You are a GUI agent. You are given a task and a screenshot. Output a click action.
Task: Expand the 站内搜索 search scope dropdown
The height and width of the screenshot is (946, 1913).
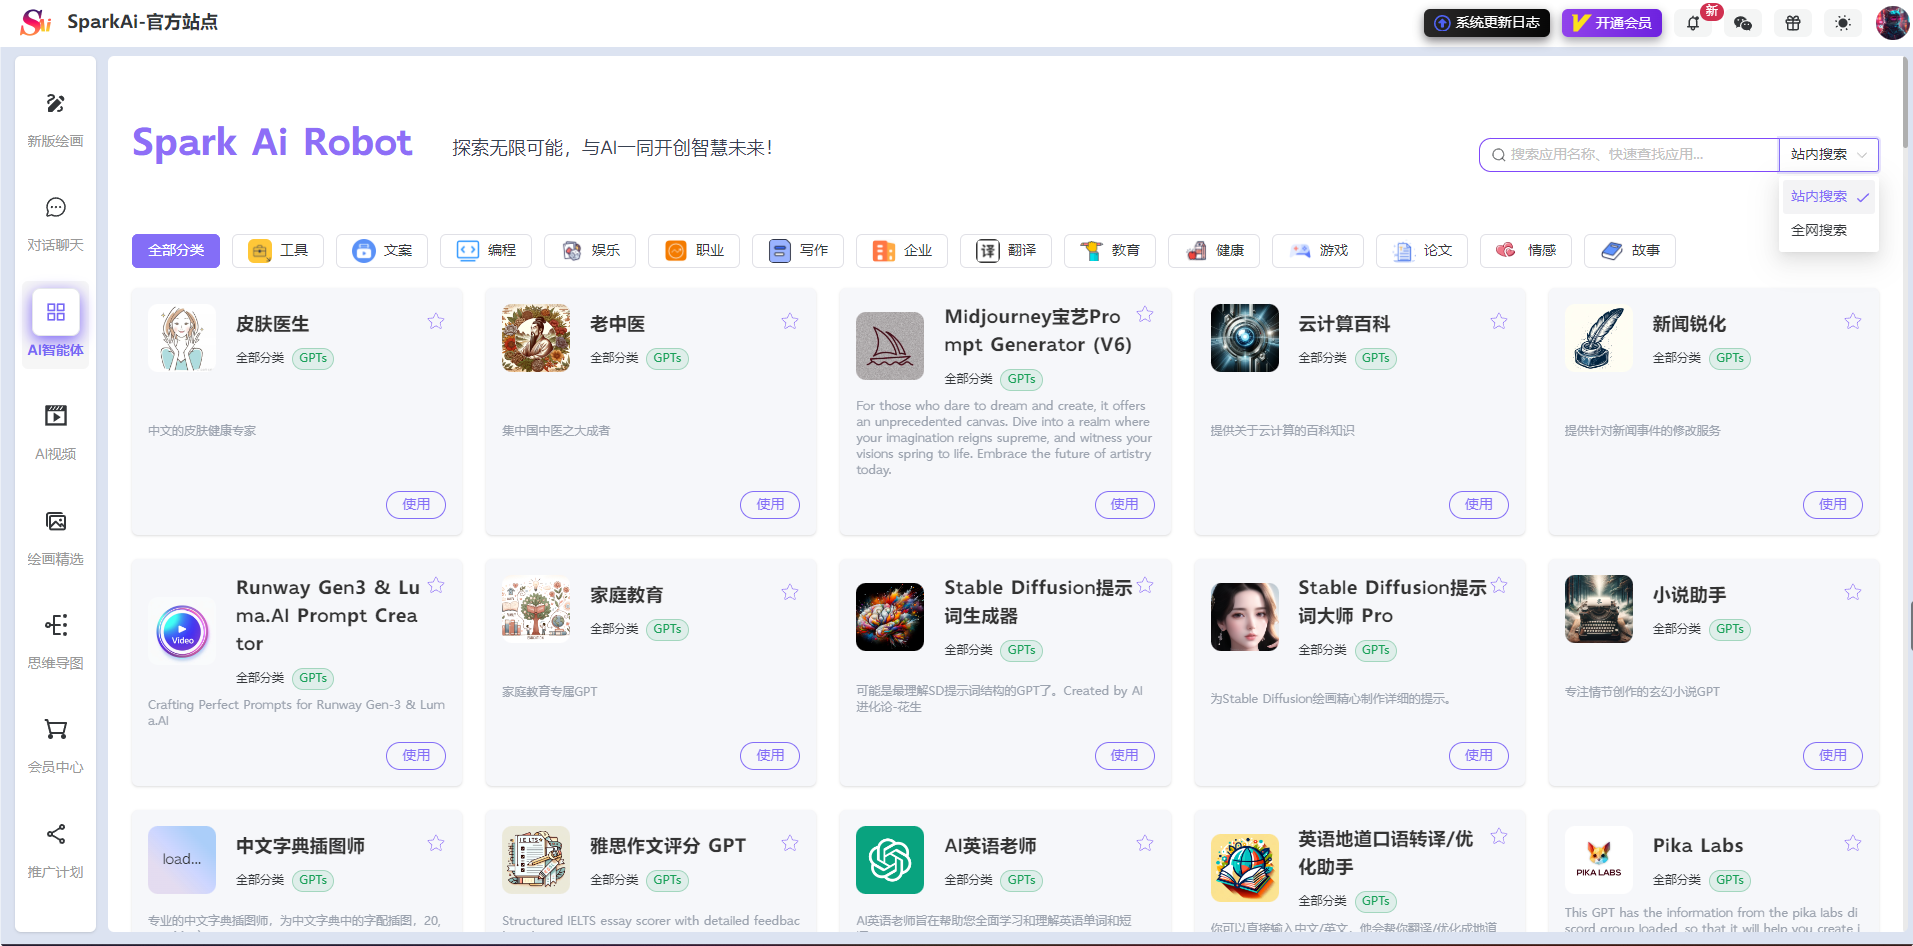(1828, 155)
